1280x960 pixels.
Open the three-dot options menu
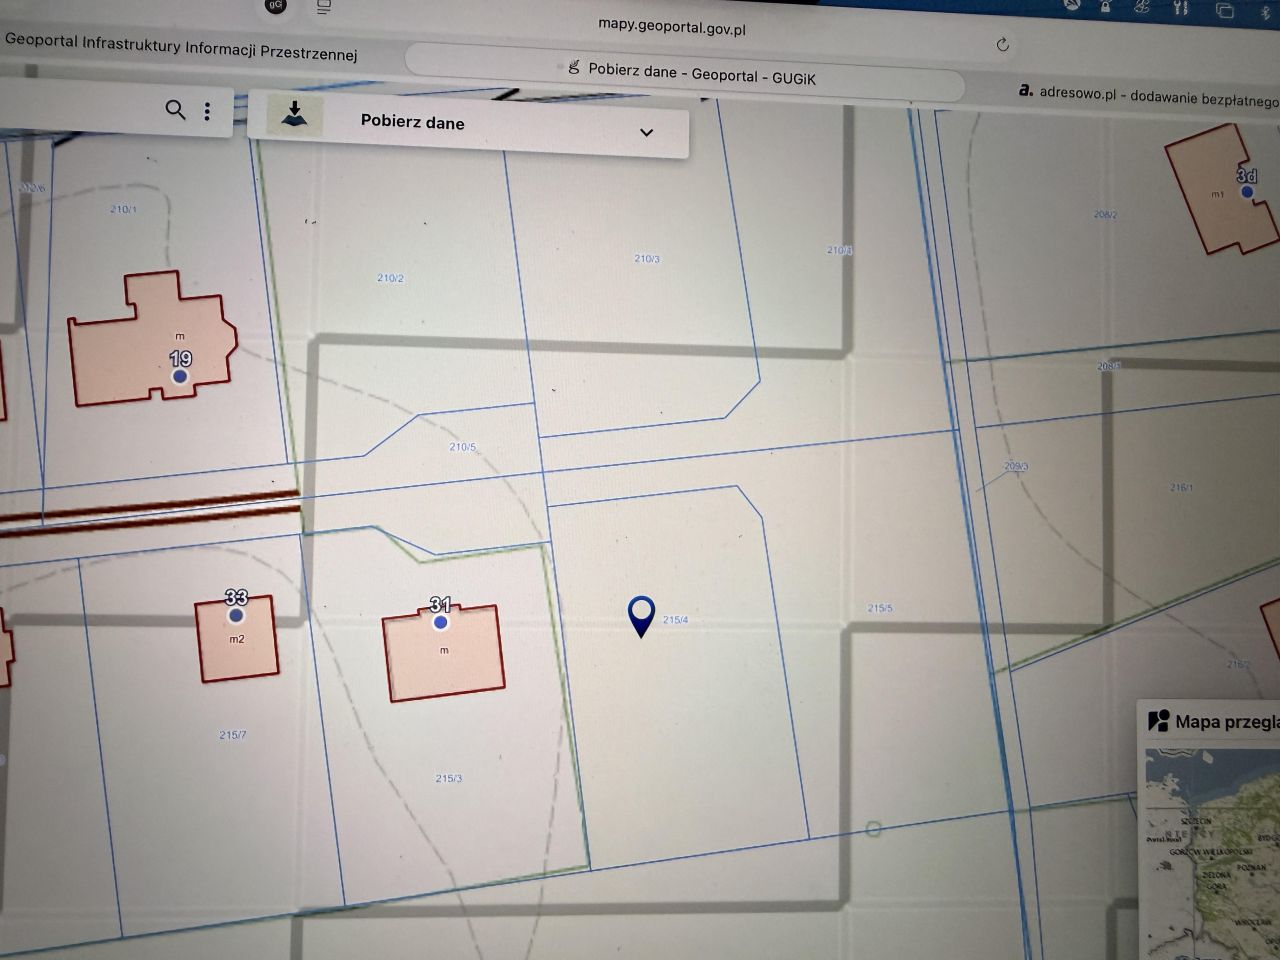click(x=207, y=111)
